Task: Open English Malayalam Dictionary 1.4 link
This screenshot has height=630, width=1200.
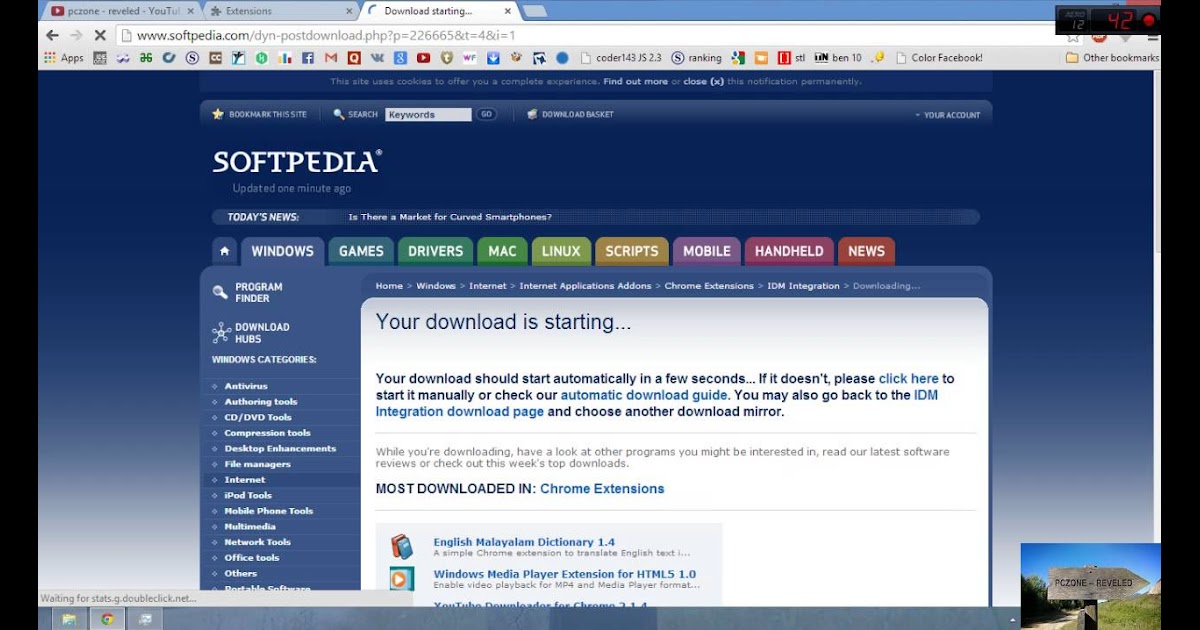Action: coord(524,542)
